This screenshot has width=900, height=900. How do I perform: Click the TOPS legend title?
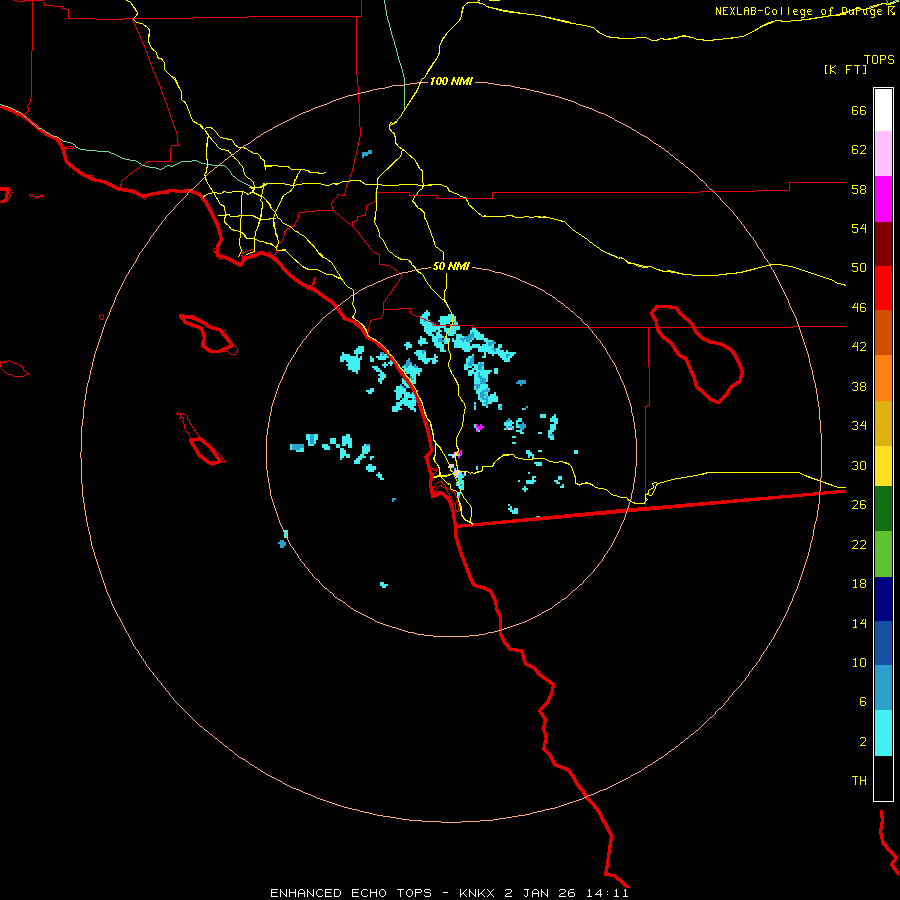[879, 59]
